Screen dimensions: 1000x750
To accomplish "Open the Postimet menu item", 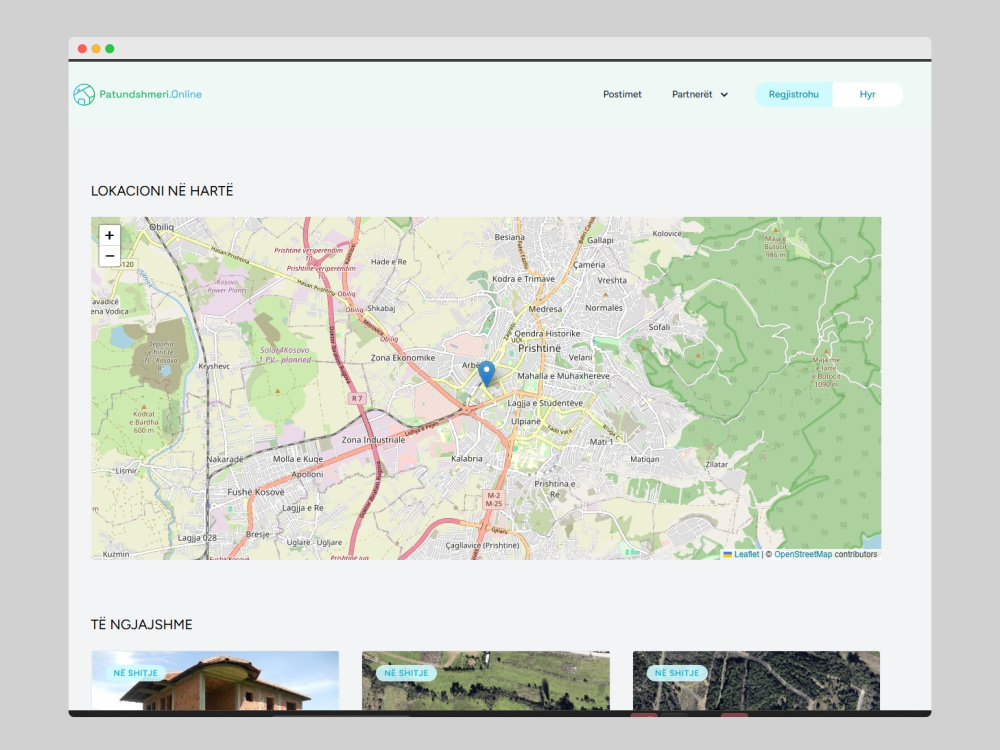I will (622, 94).
